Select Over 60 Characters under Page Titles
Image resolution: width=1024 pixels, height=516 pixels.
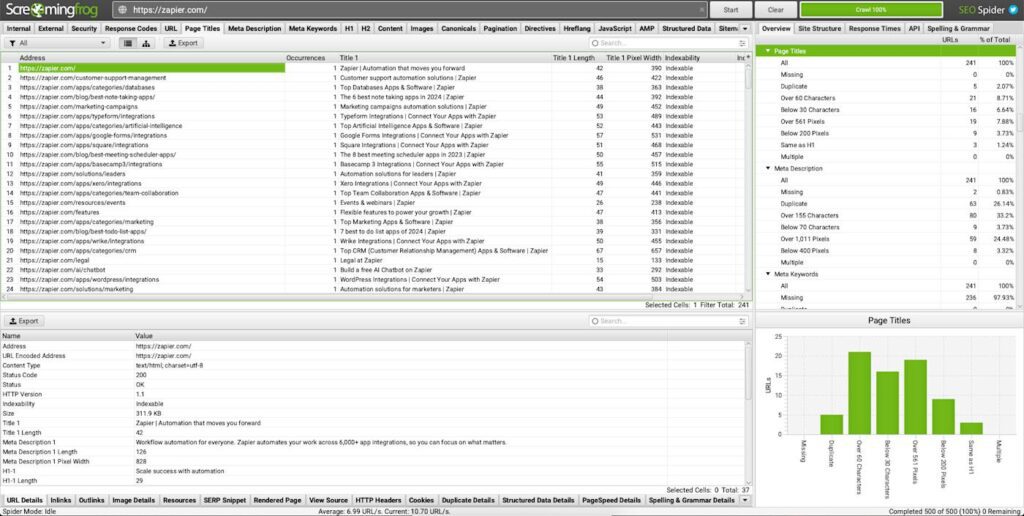click(x=807, y=98)
